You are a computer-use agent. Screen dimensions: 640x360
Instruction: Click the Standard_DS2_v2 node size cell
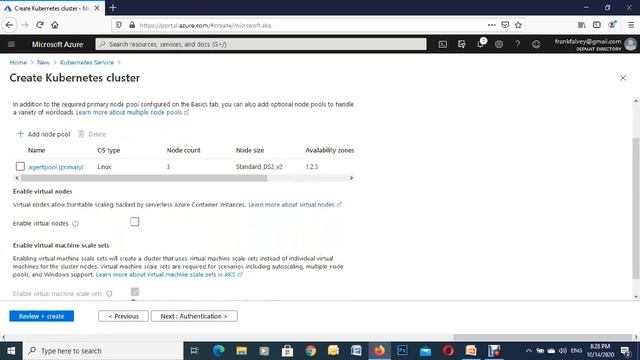coord(259,167)
